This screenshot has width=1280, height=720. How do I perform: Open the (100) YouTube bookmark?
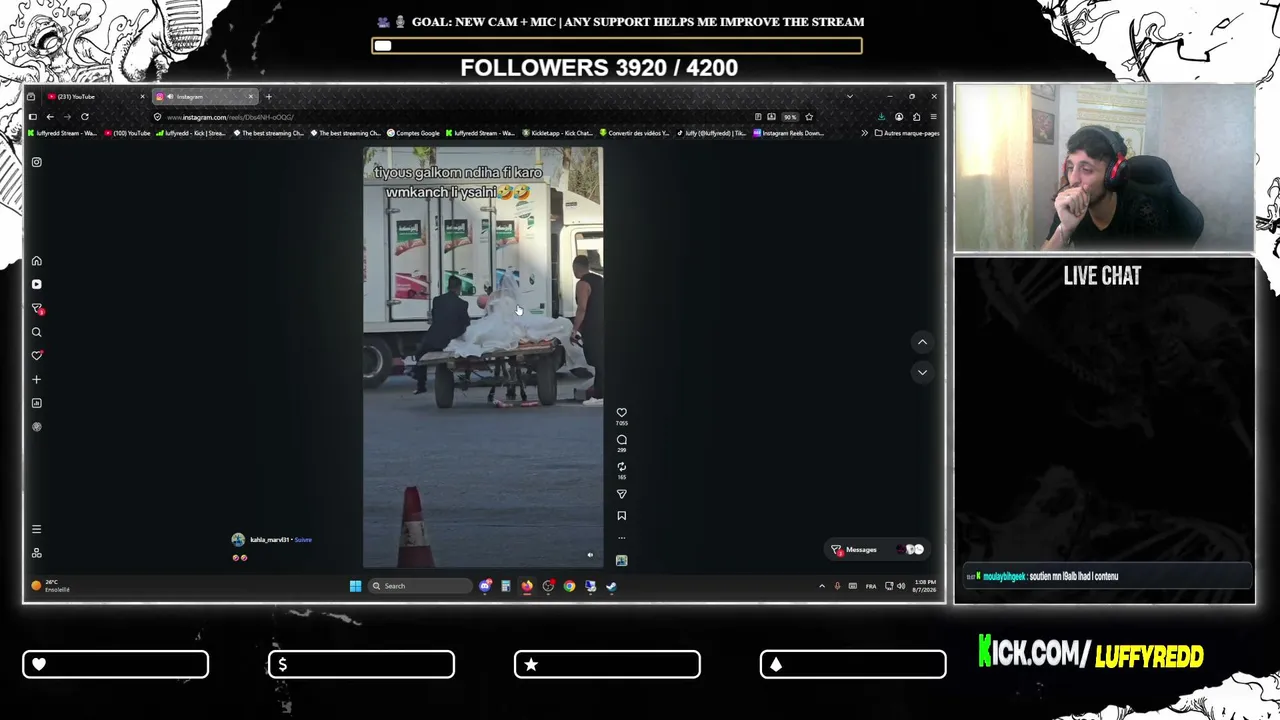pyautogui.click(x=127, y=133)
